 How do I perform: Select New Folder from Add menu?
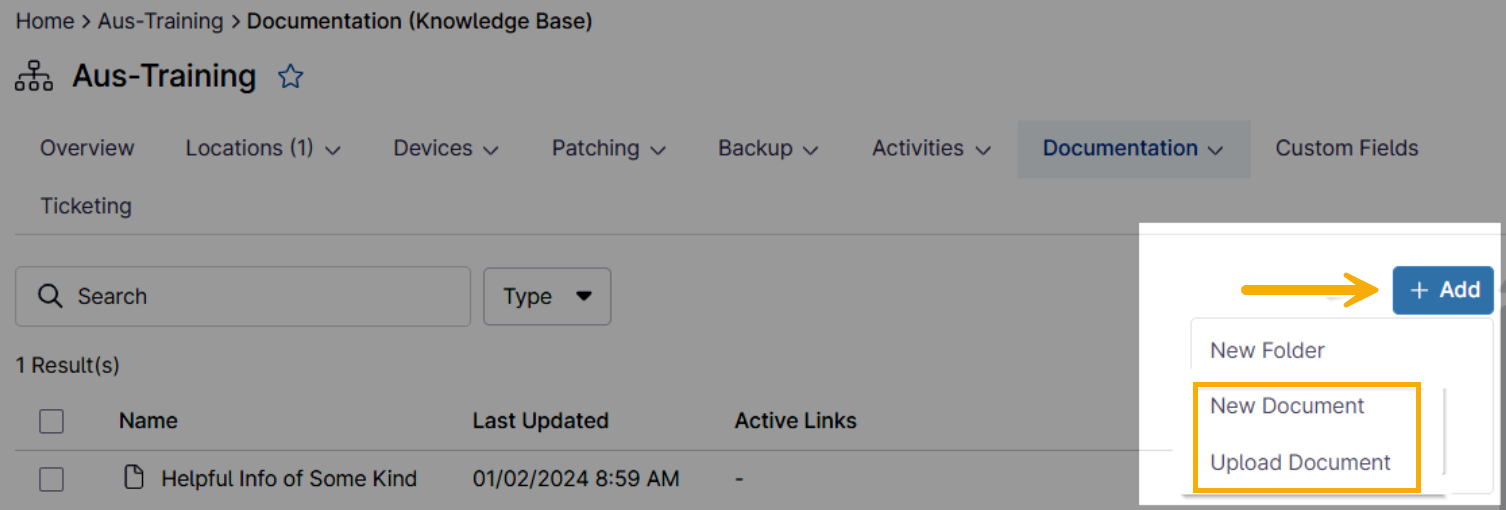(x=1267, y=351)
